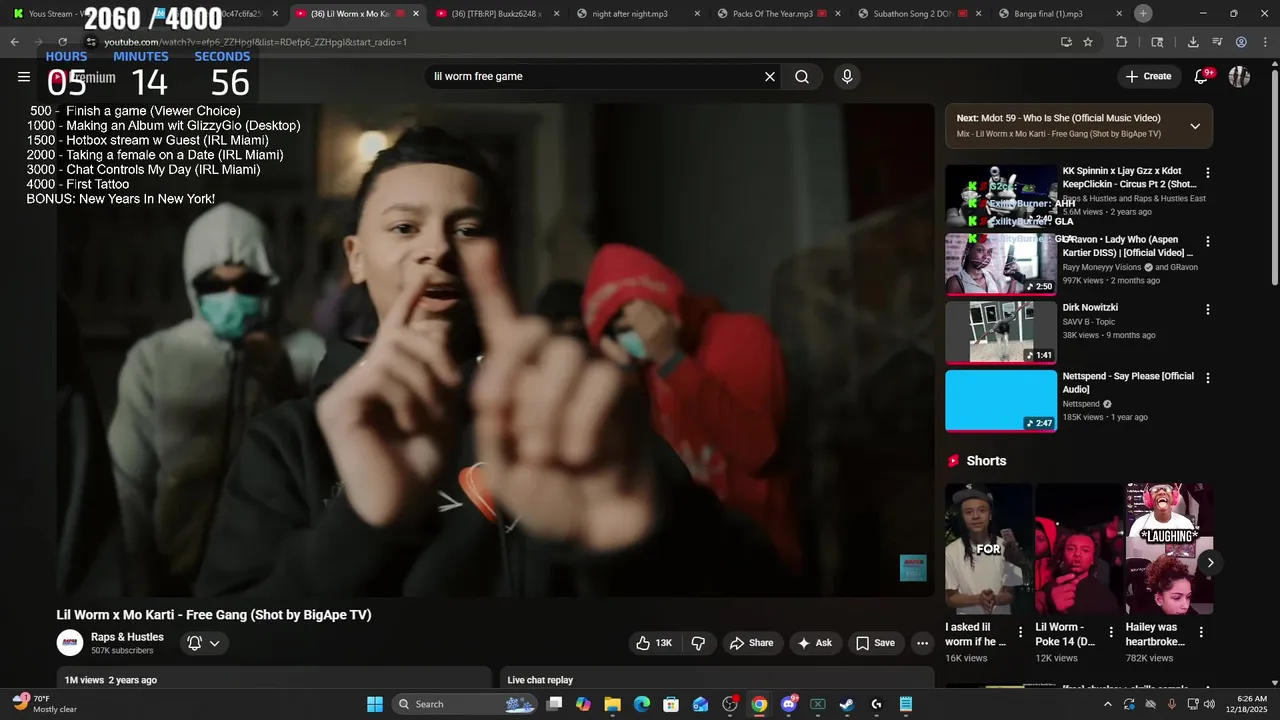1280x720 pixels.
Task: Expand the Mix playlist panel chevron
Action: [1195, 126]
